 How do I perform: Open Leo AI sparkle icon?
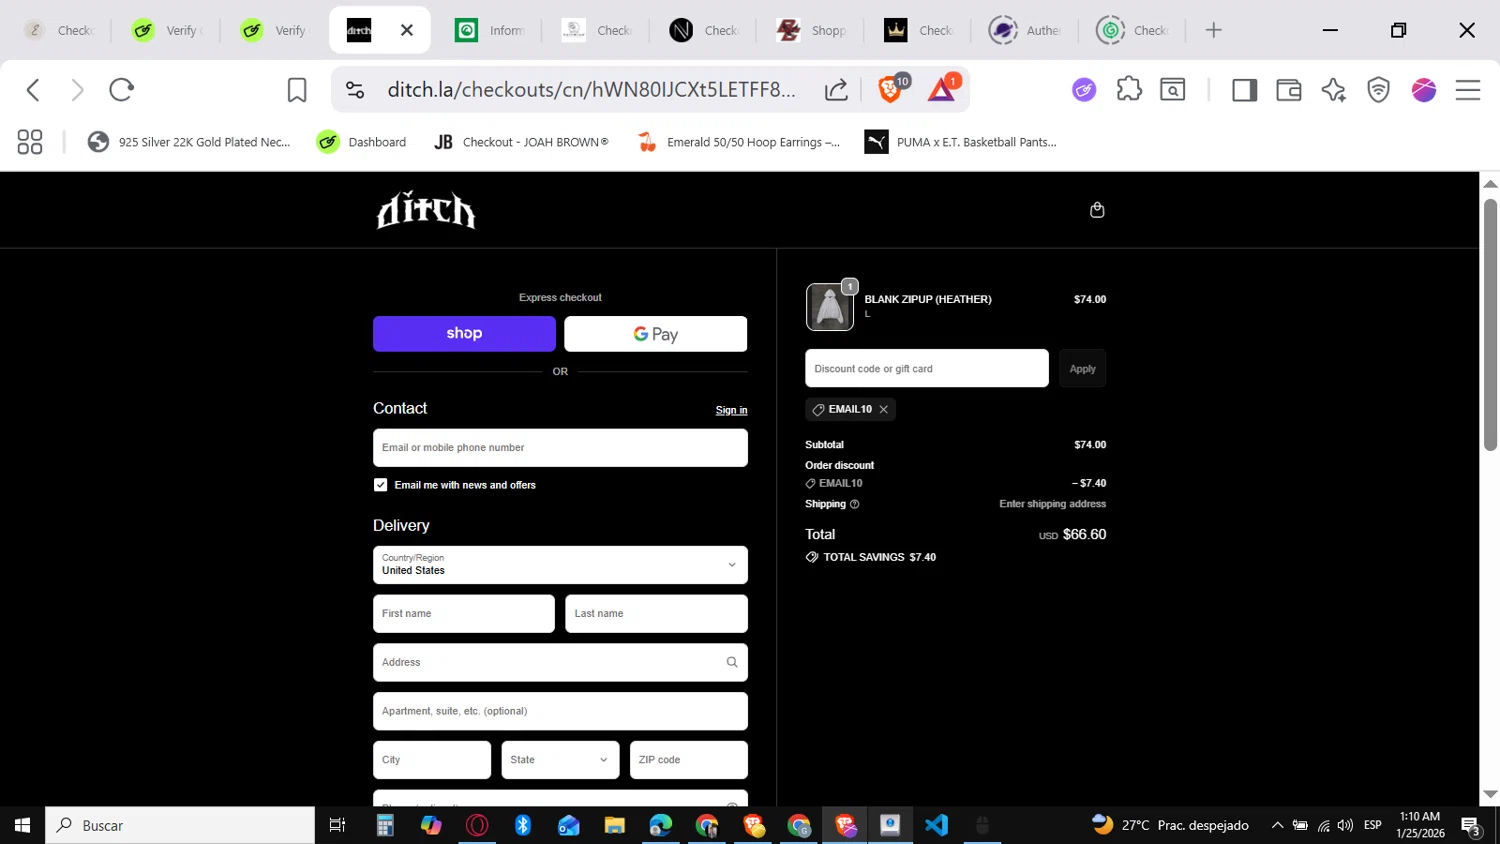[1333, 90]
